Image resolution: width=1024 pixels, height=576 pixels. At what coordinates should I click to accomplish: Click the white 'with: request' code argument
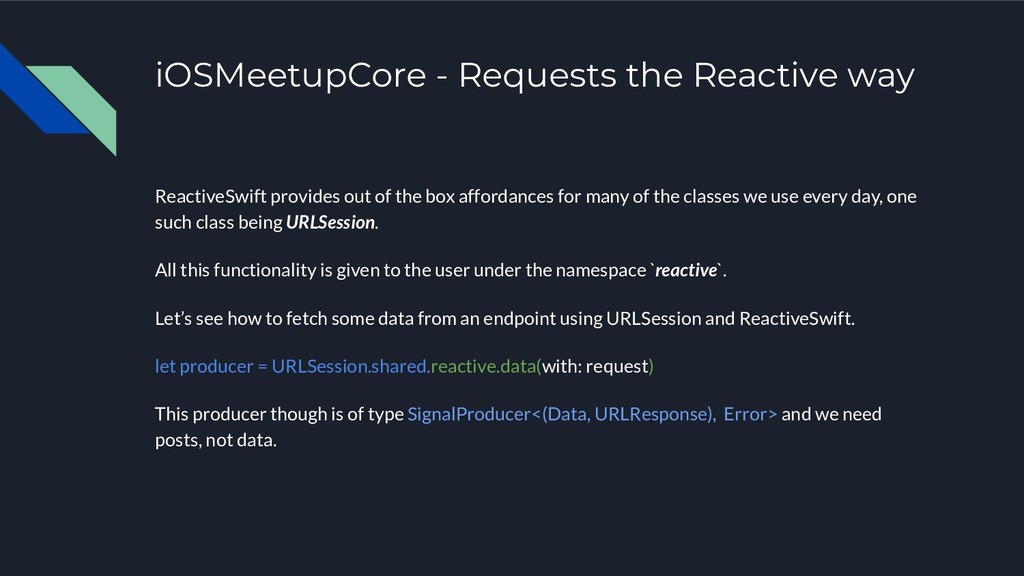595,366
